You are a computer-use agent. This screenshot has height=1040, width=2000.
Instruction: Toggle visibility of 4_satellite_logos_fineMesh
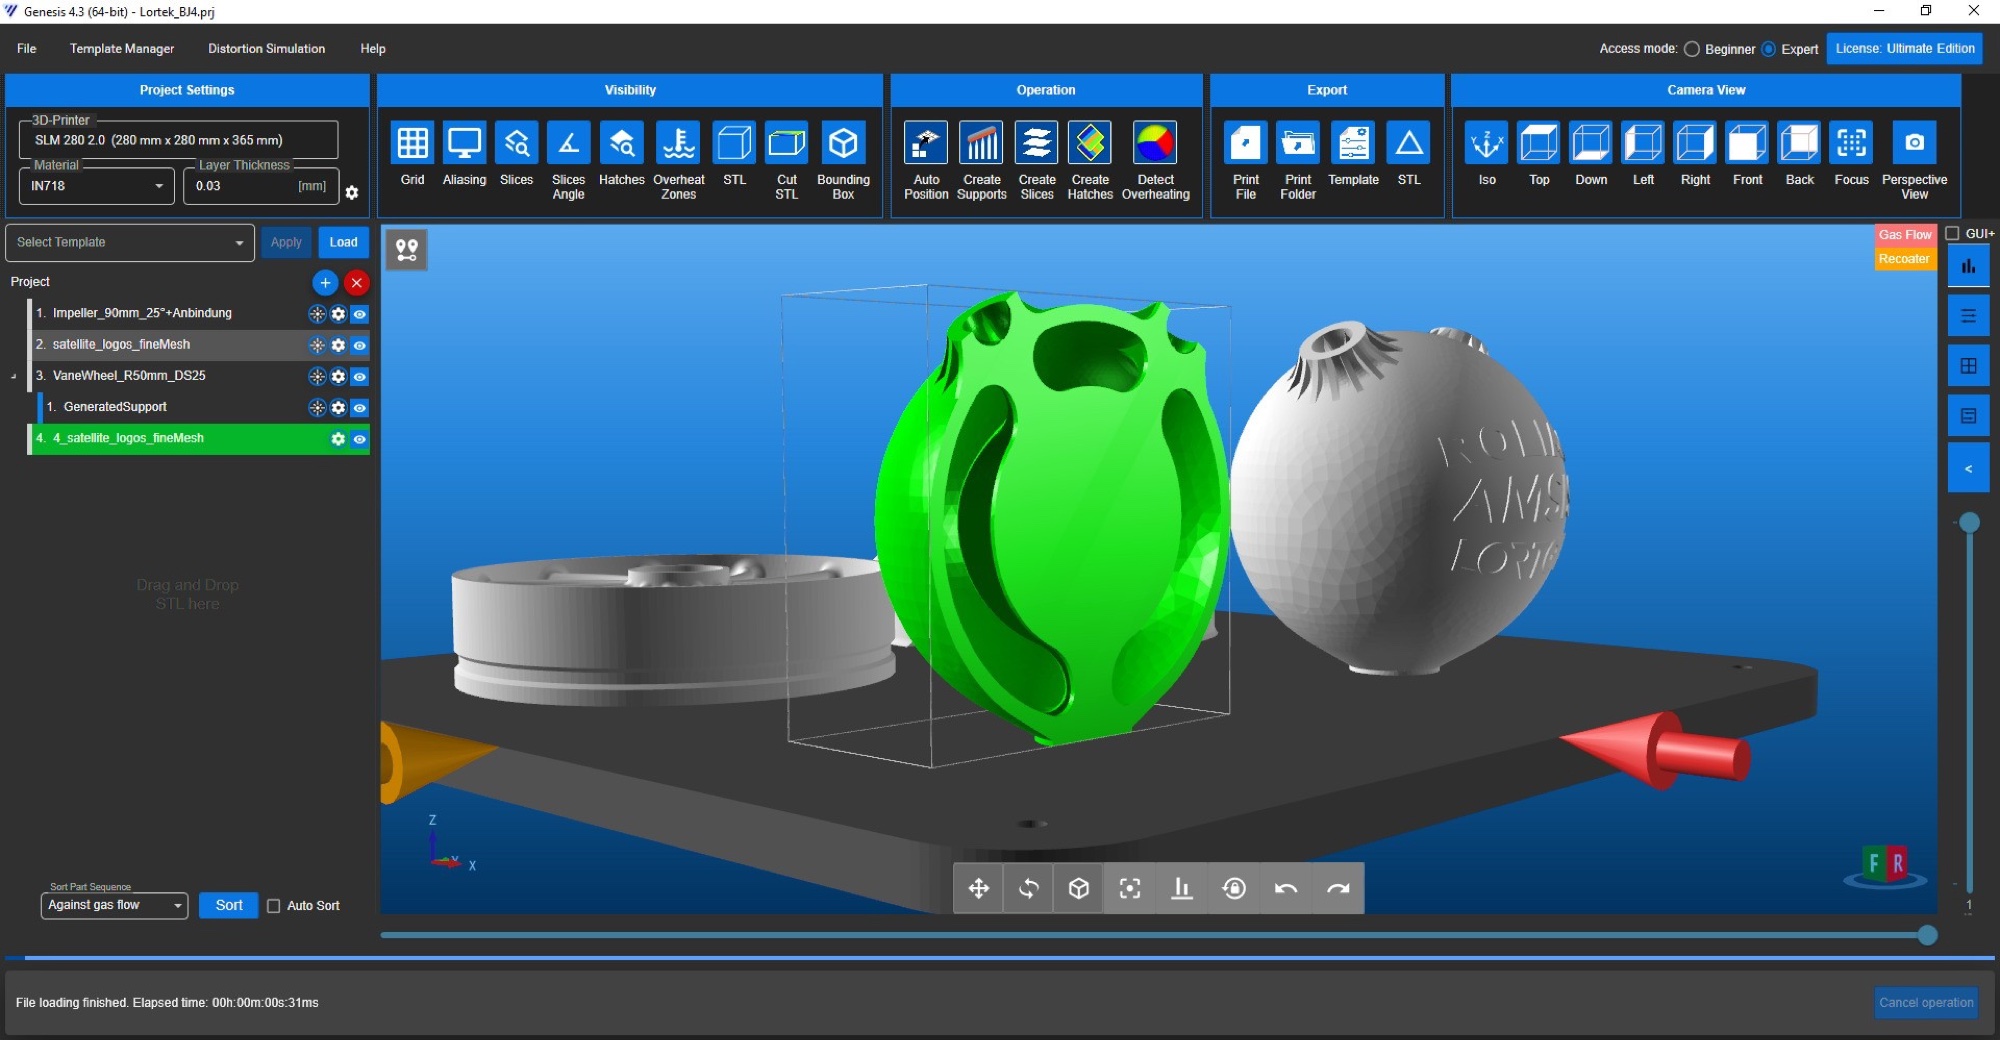point(359,439)
